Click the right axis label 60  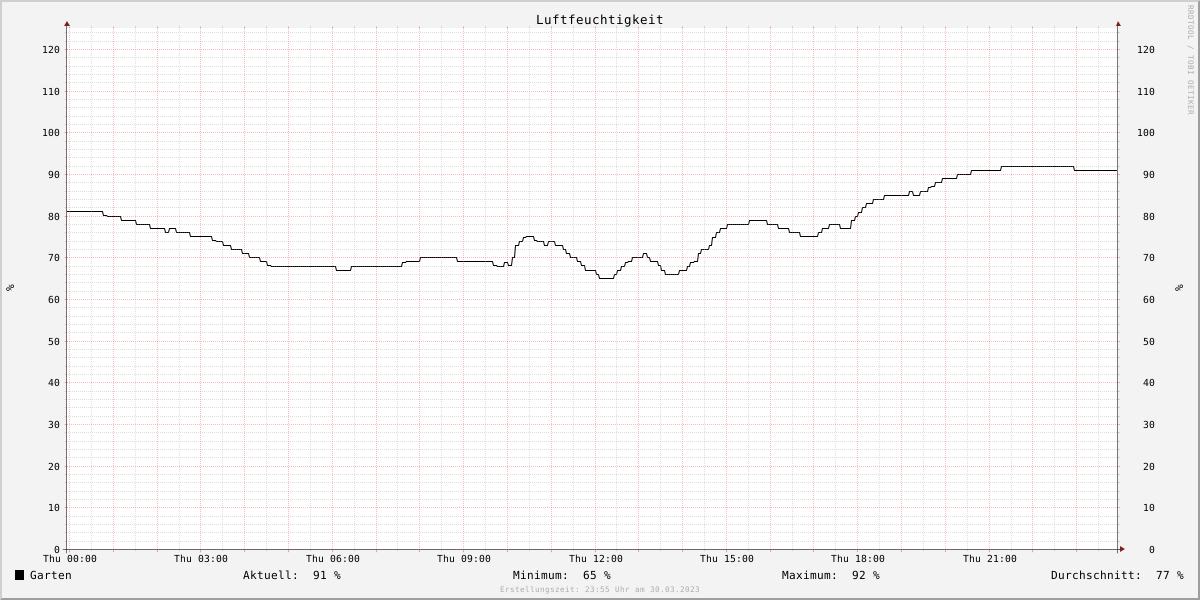click(1149, 300)
